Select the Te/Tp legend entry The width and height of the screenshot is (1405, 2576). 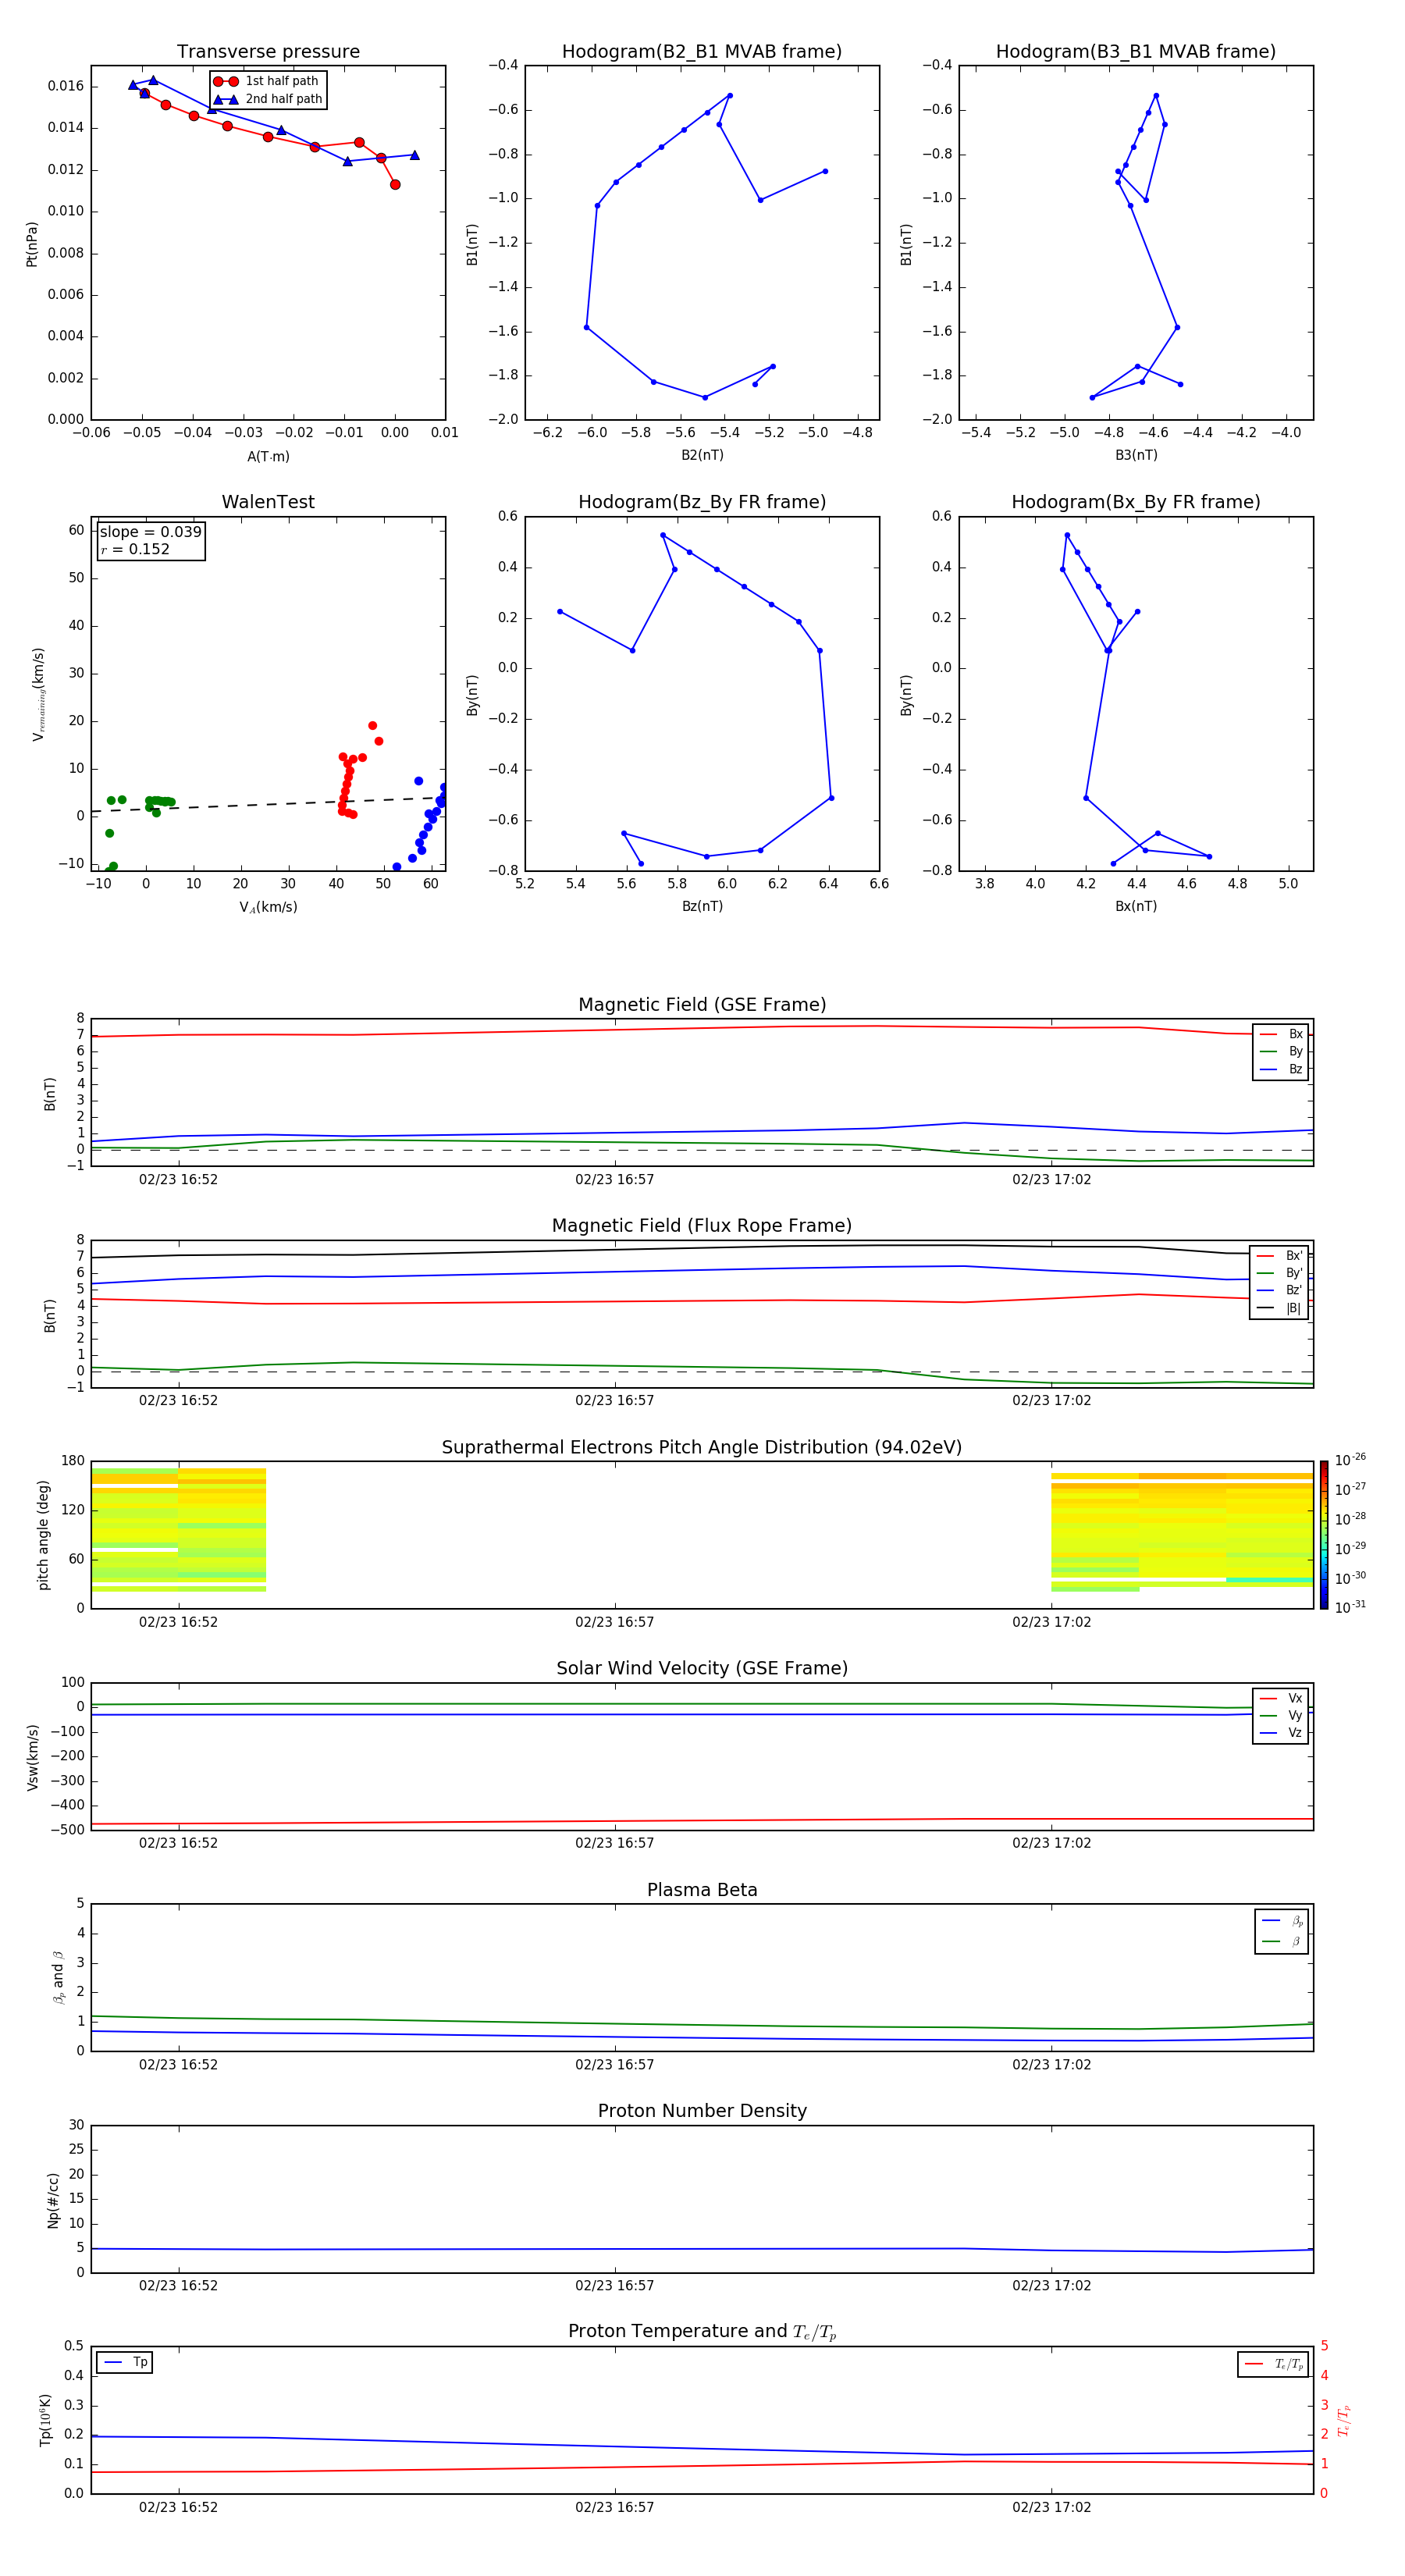coord(1275,2364)
